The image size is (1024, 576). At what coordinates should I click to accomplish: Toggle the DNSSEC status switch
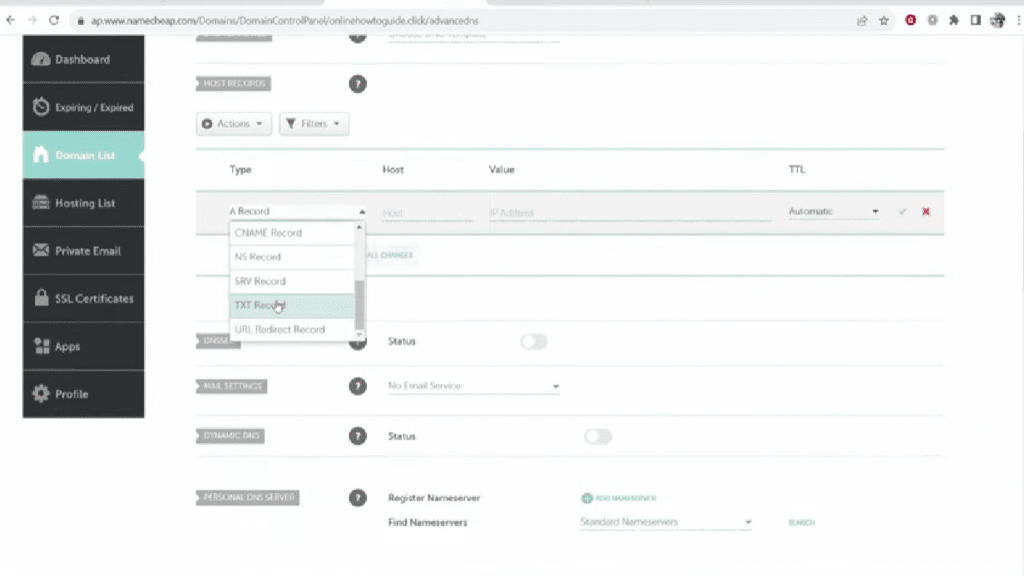(x=534, y=341)
